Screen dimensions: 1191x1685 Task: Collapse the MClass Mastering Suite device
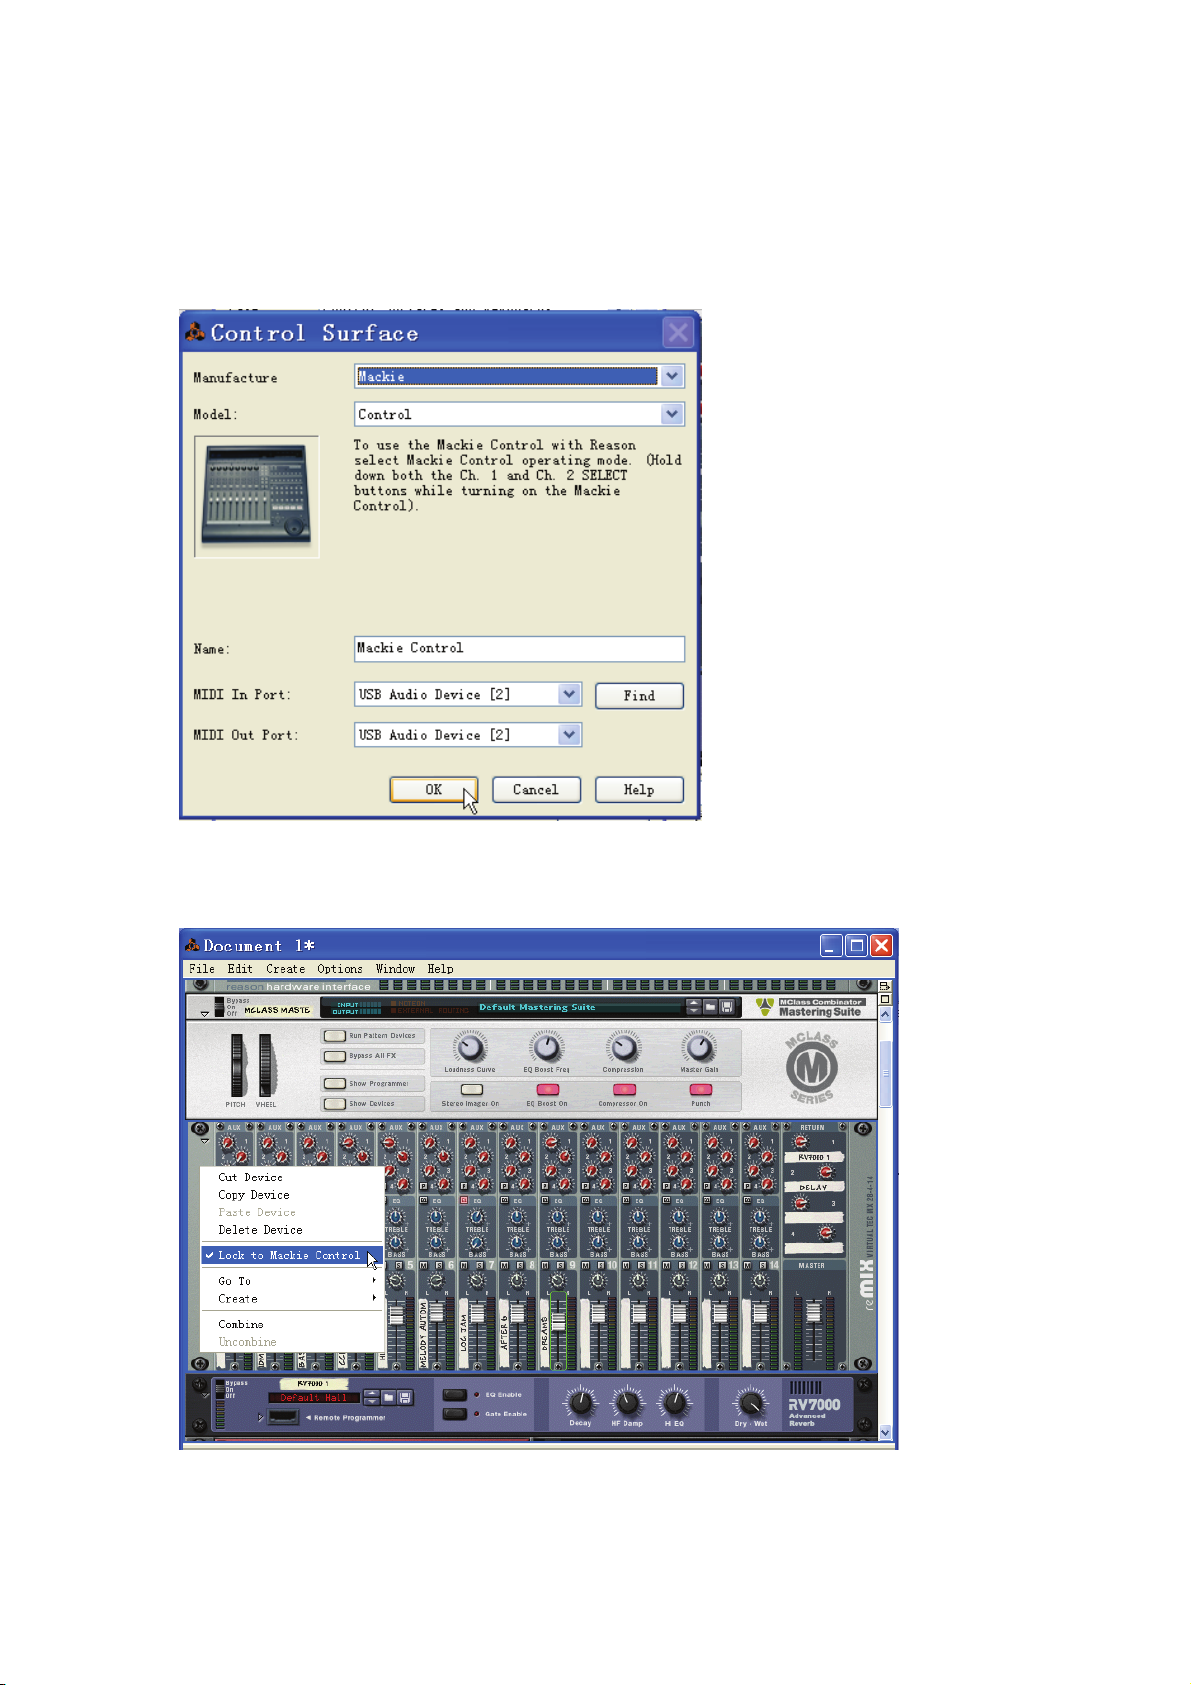[x=205, y=1014]
